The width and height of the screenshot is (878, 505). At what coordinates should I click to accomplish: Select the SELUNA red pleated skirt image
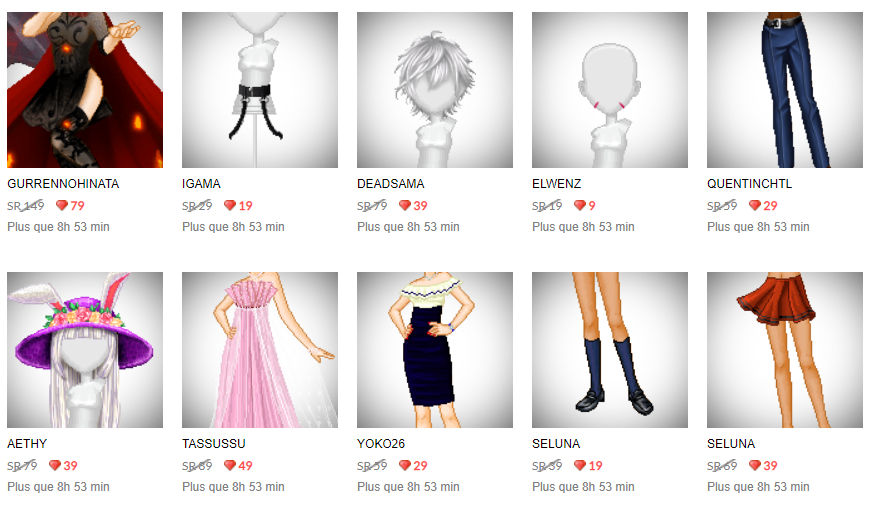785,350
